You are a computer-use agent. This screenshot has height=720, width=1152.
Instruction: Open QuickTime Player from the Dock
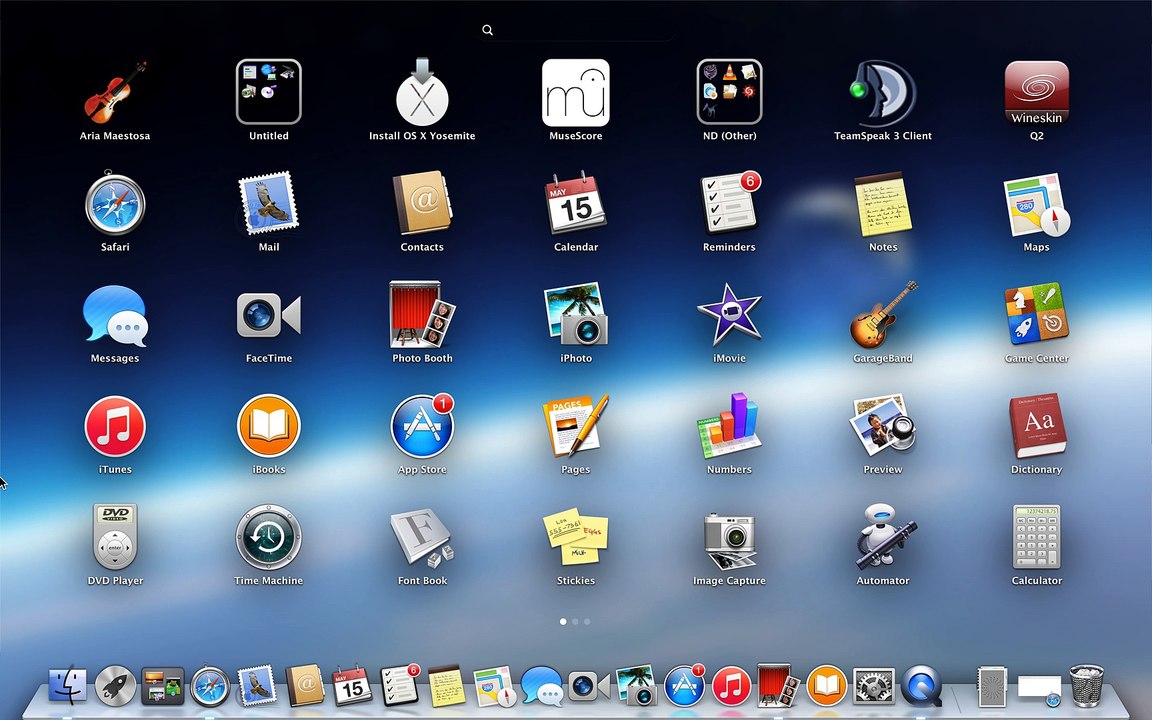pyautogui.click(x=921, y=686)
